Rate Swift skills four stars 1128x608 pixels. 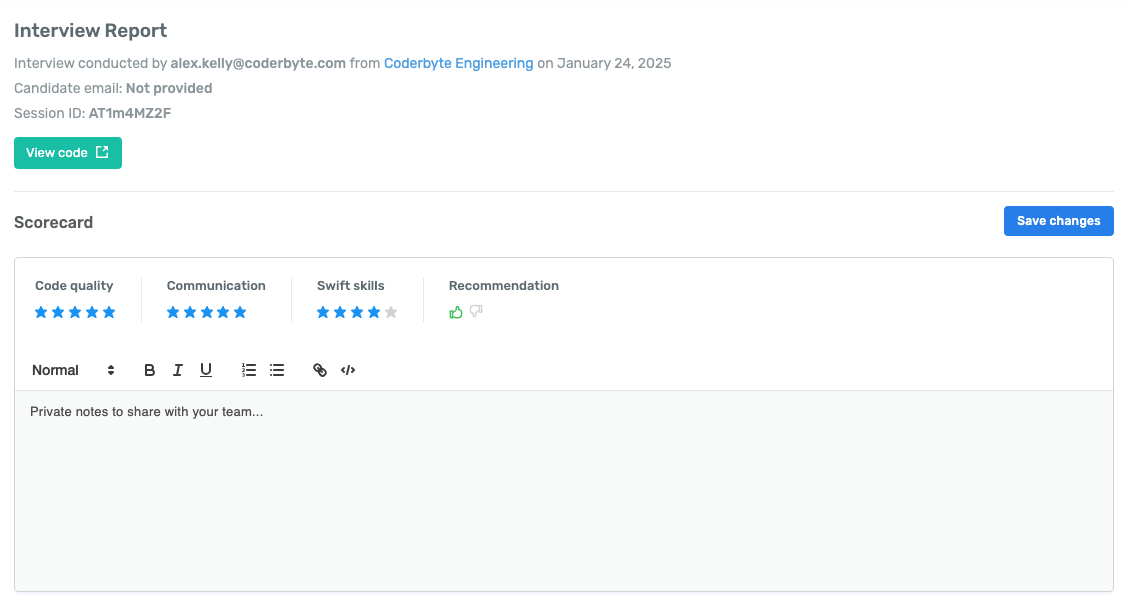coord(374,312)
